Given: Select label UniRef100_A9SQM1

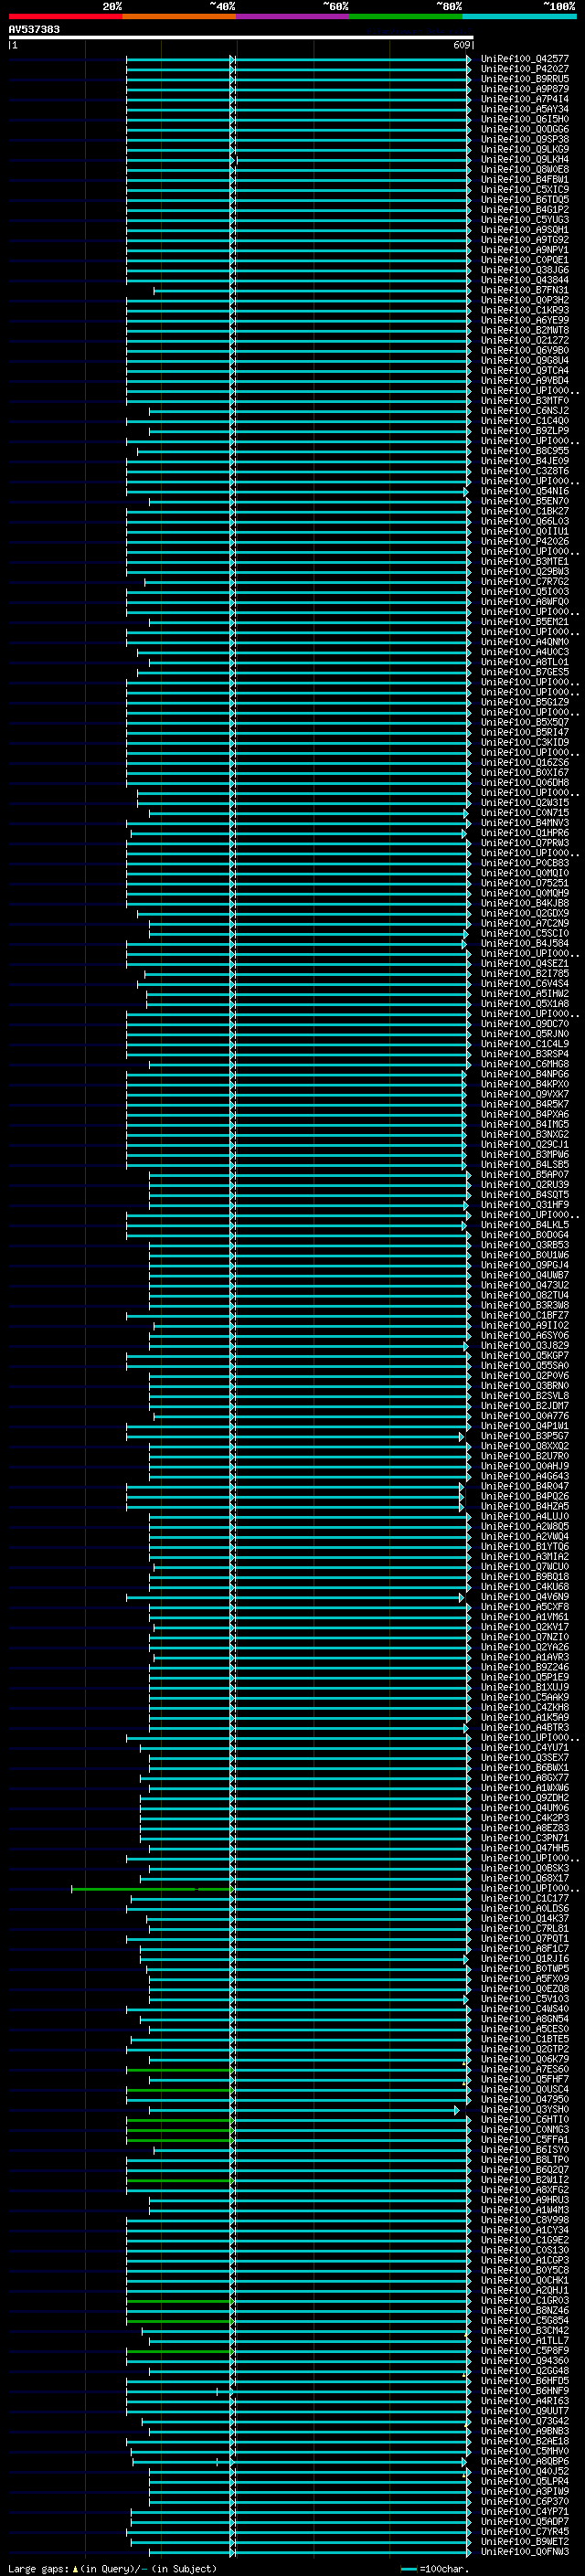Looking at the screenshot, I should click(525, 230).
